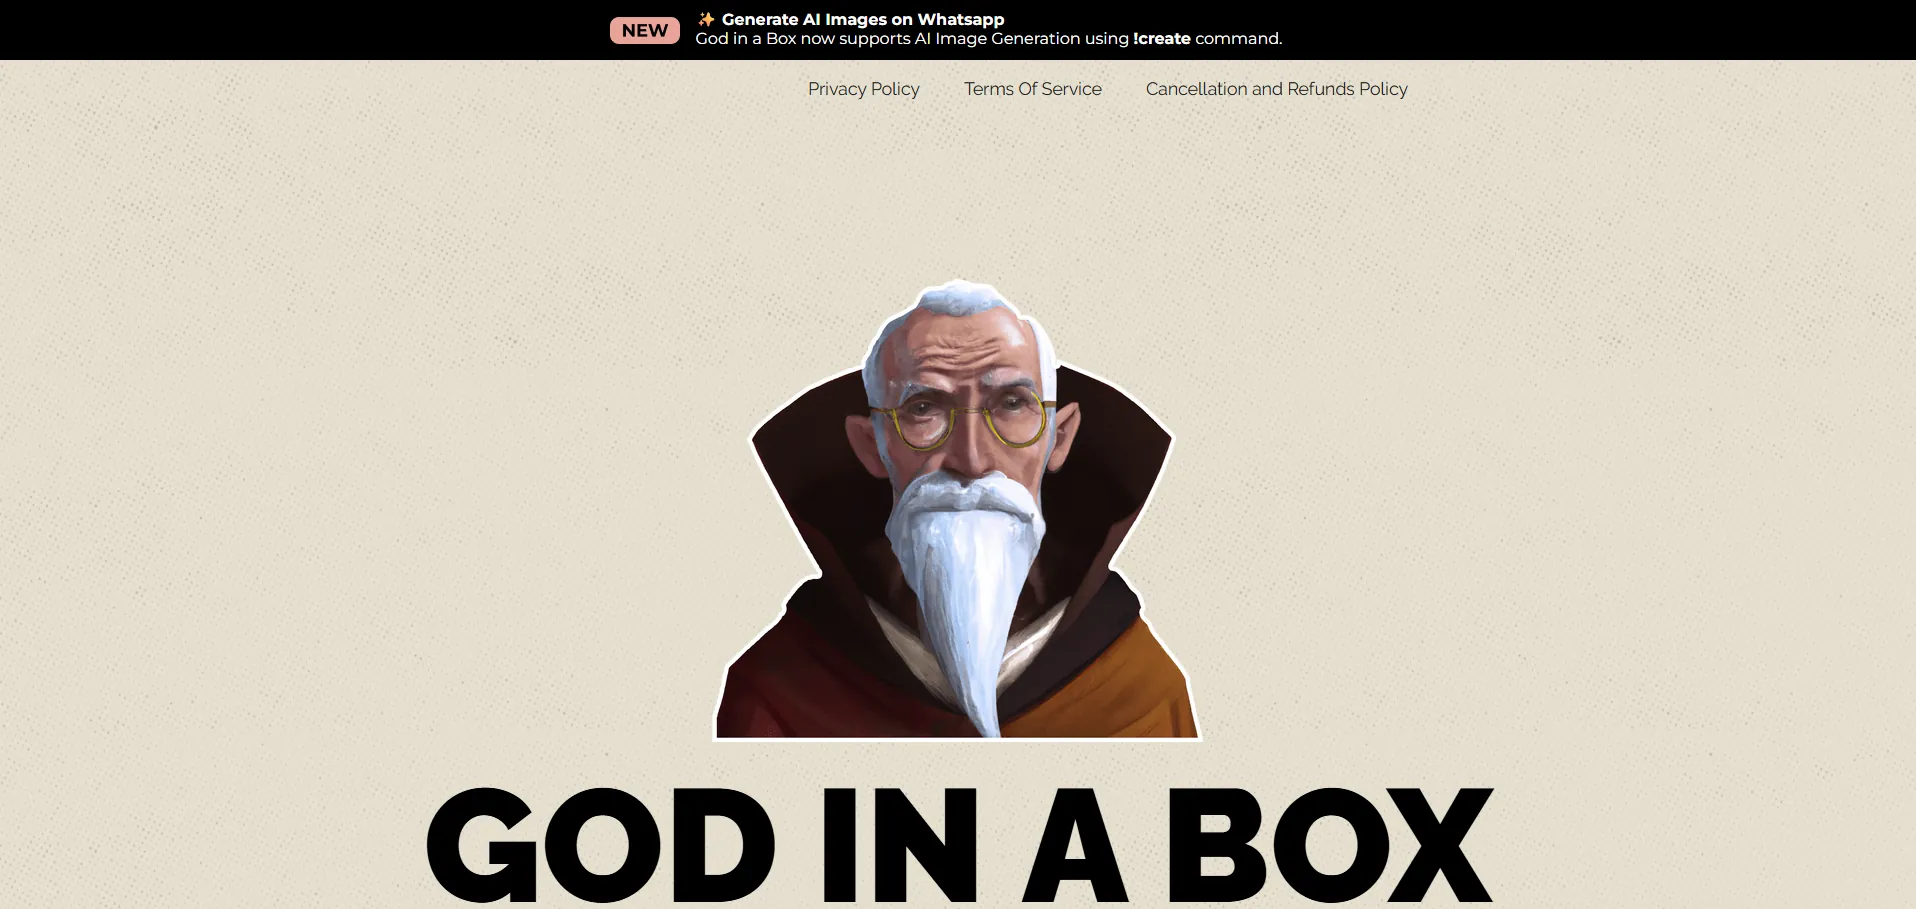
Task: Go to Cancellation and Refunds Policy
Action: click(x=1276, y=89)
